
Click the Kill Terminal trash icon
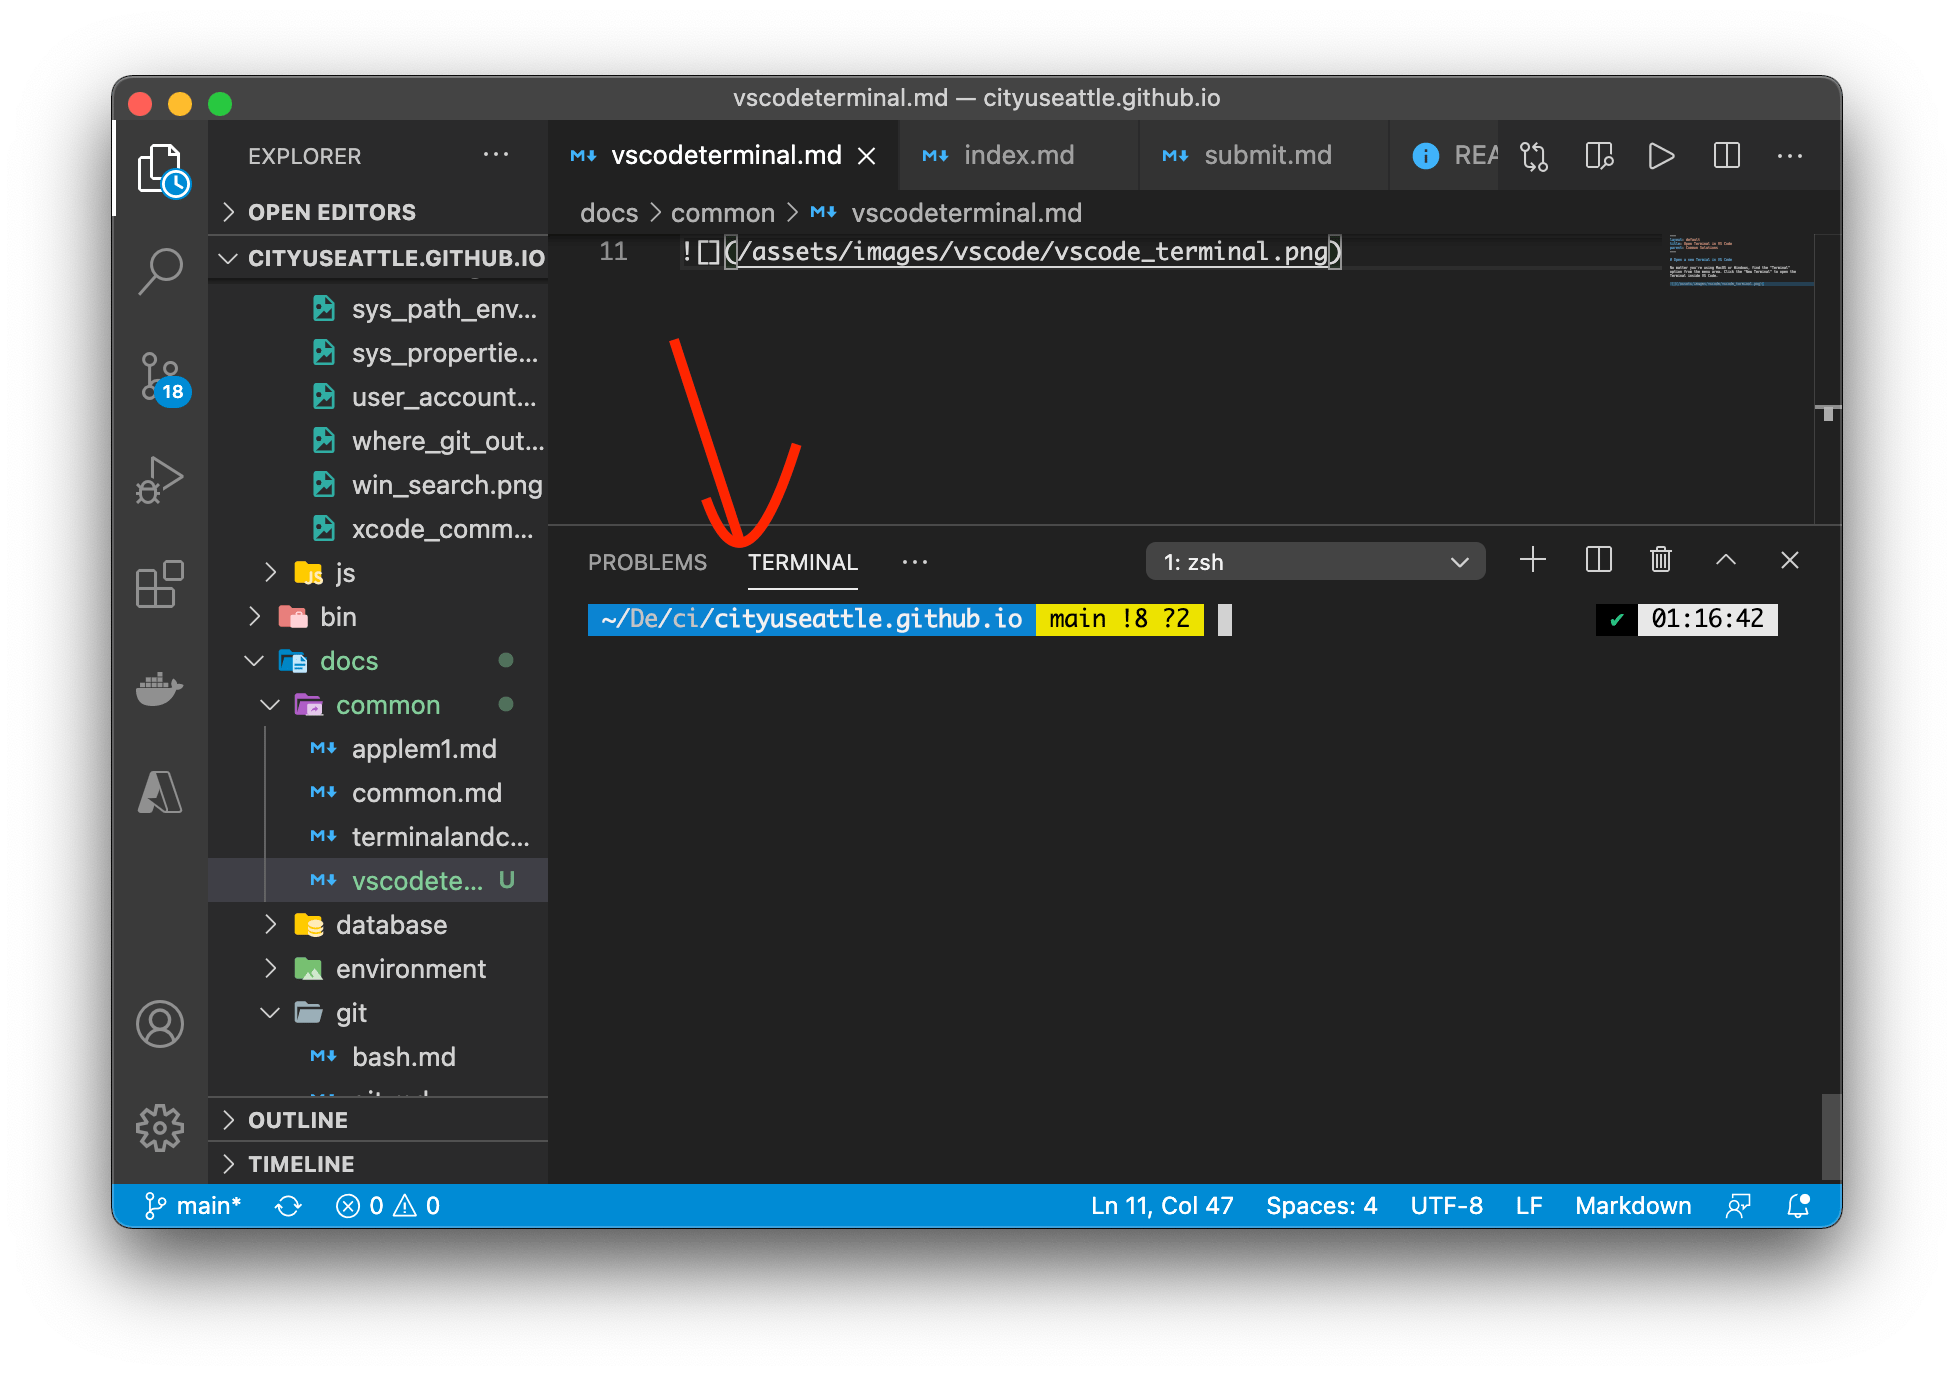tap(1660, 560)
